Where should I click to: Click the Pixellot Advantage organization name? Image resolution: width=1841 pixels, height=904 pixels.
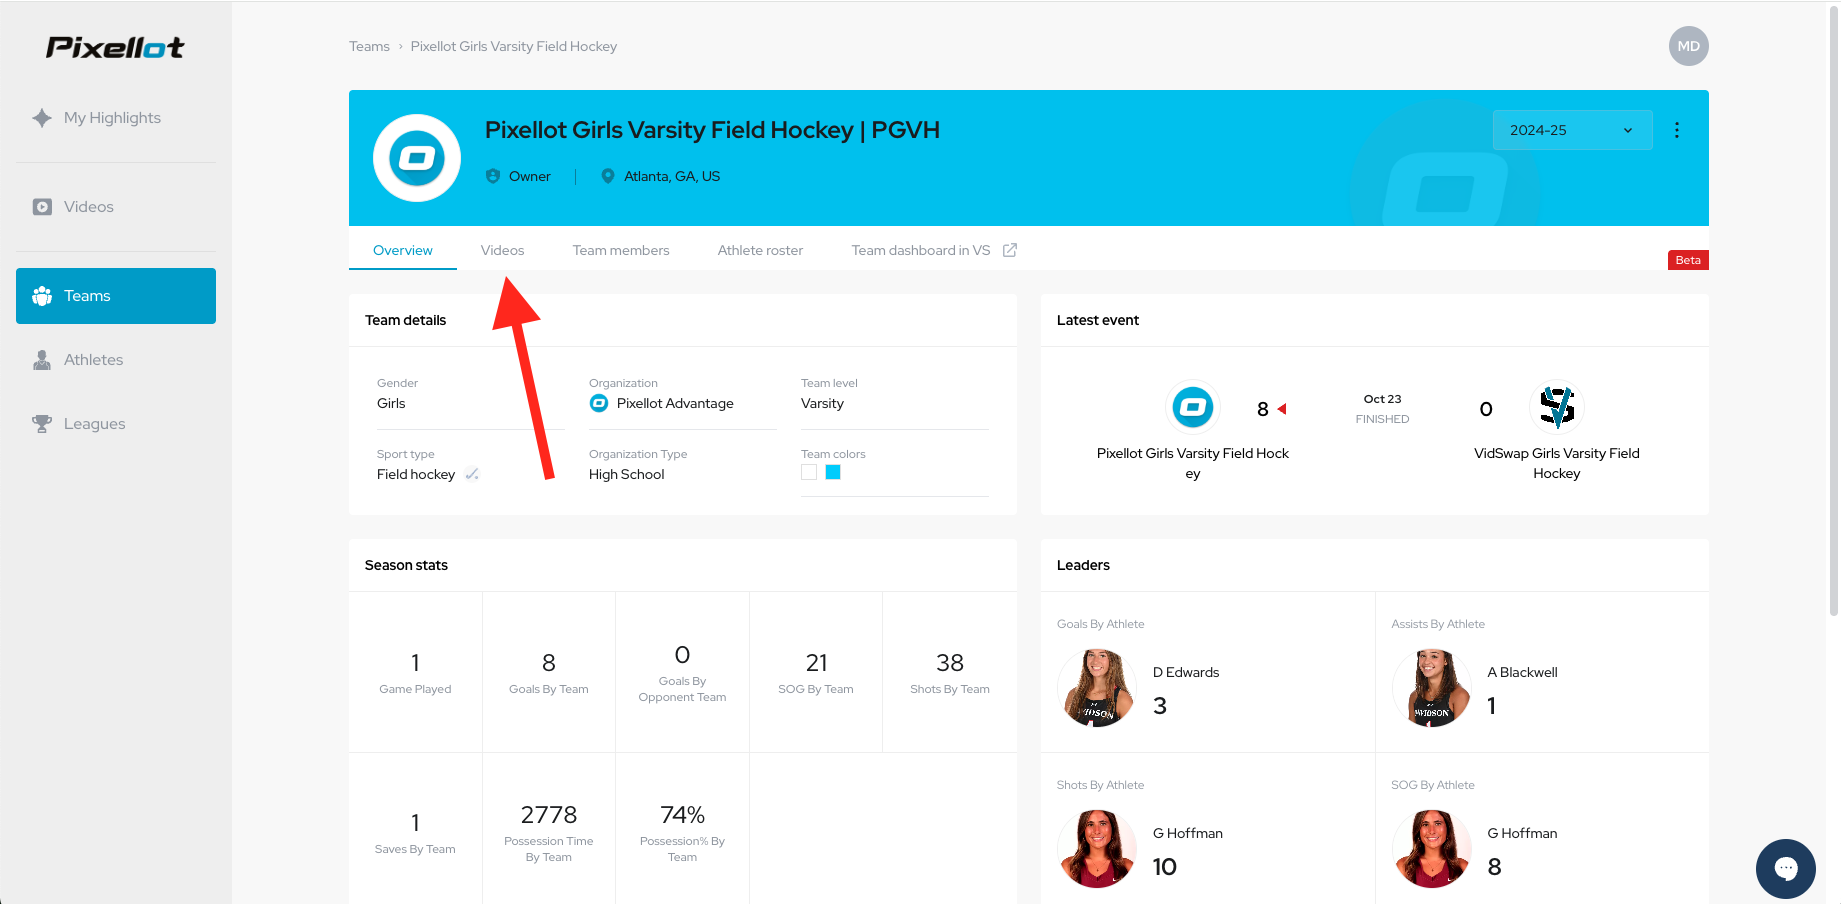675,403
